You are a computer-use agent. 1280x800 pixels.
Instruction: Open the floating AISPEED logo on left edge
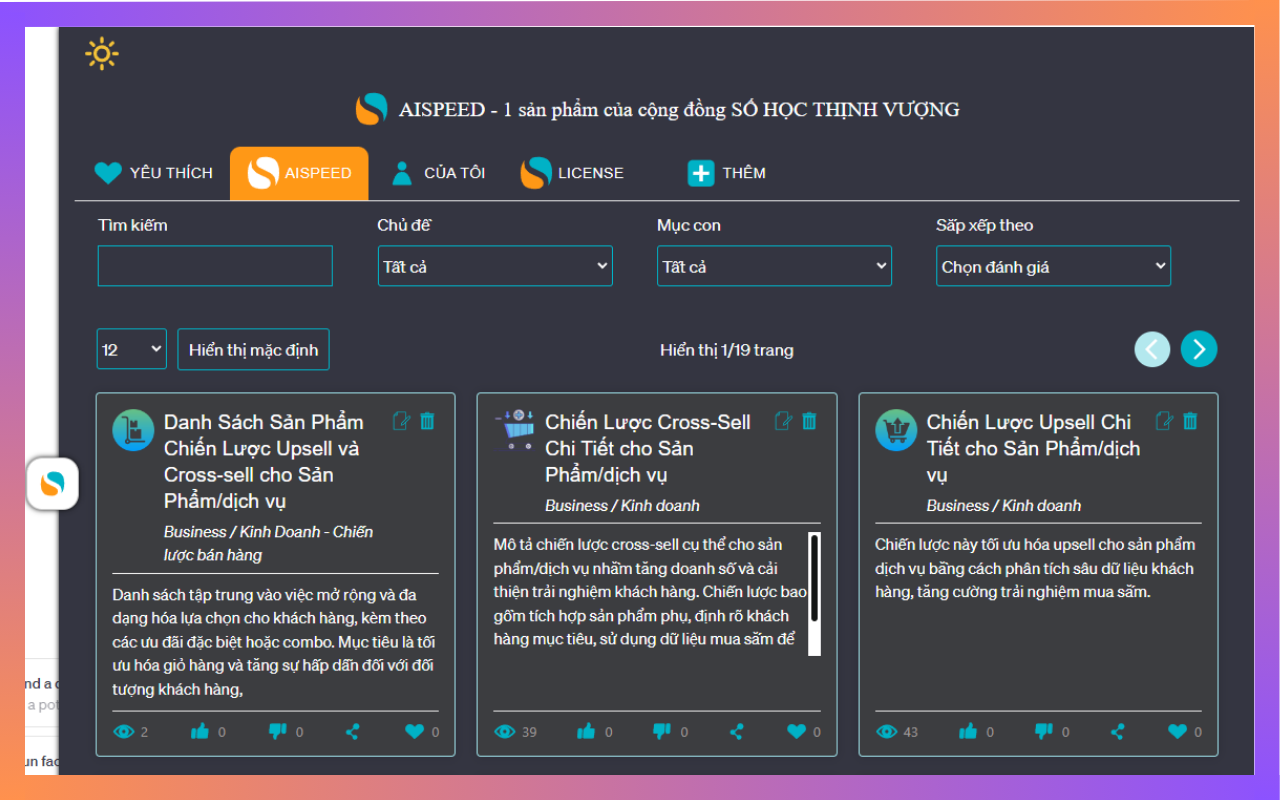[x=52, y=484]
